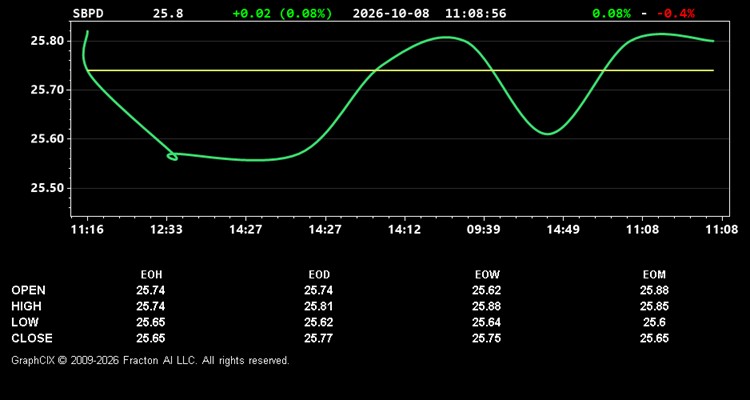Select the EOM column header
Viewport: 750px width, 400px height.
[x=654, y=275]
